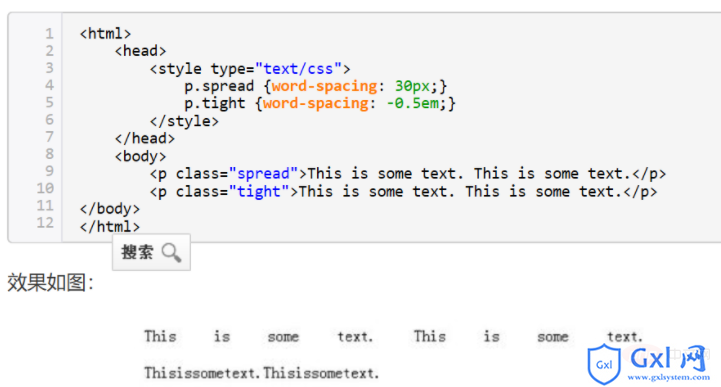Click the opening <html> tag text

click(105, 34)
